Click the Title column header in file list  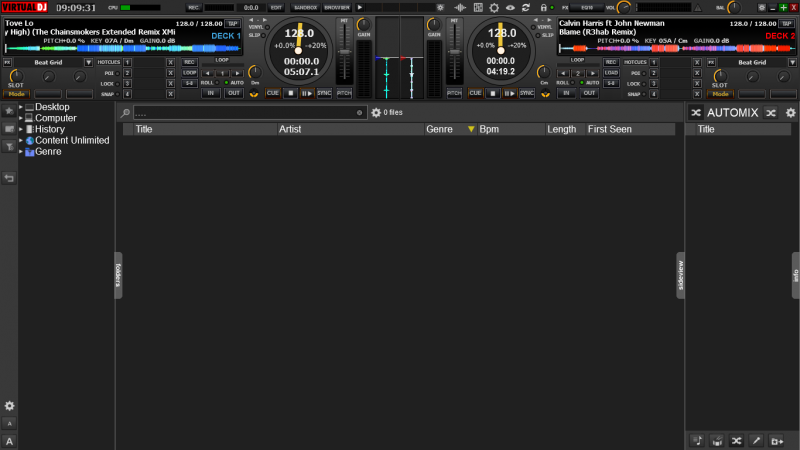(205, 130)
